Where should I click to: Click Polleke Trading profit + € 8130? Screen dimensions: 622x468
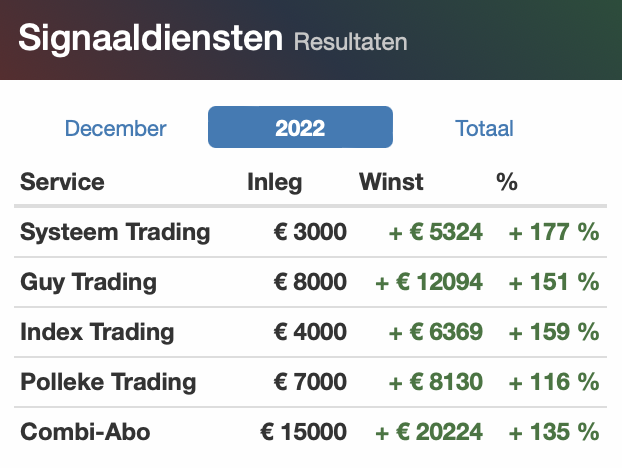(436, 382)
